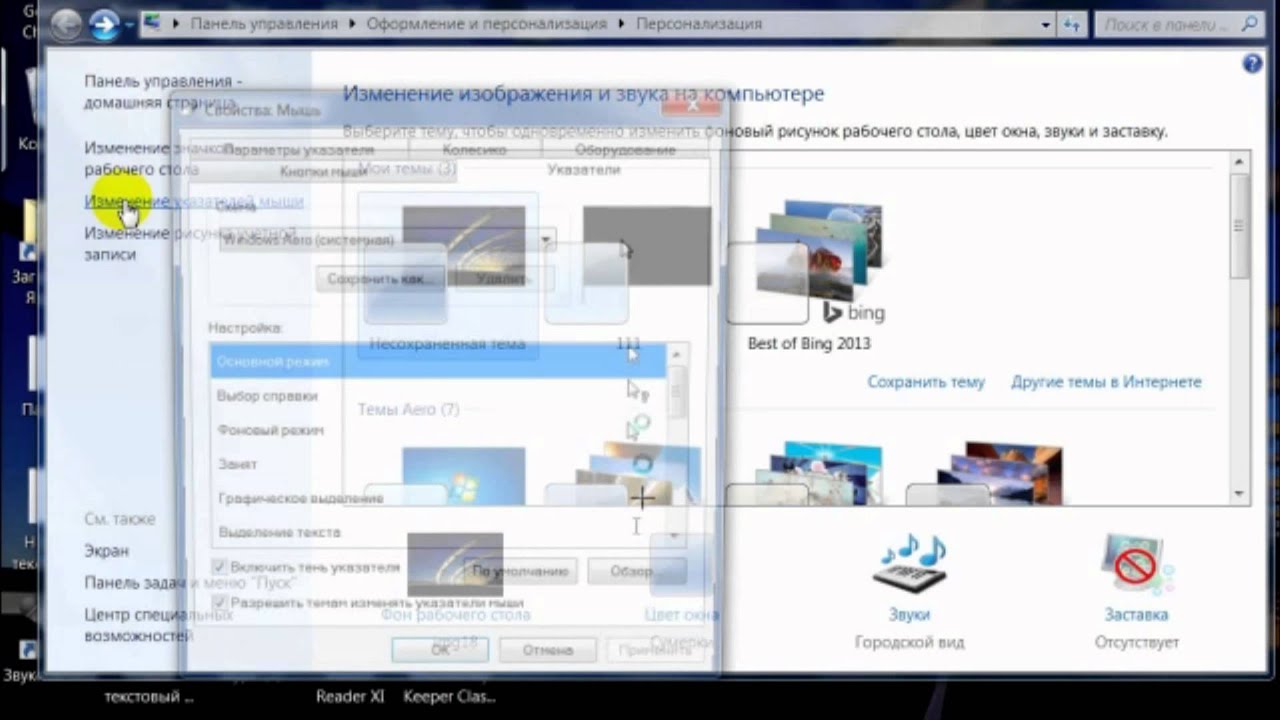Image resolution: width=1280 pixels, height=720 pixels.
Task: Click the theme list scrollbar thumb
Action: pyautogui.click(x=1240, y=226)
